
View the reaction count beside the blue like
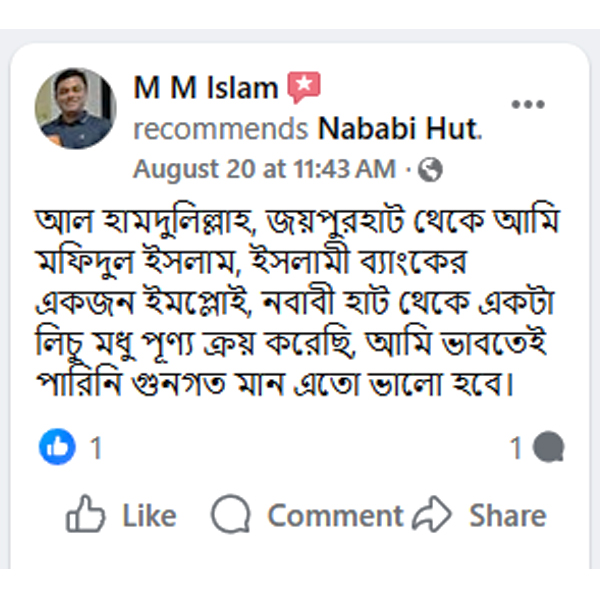(x=96, y=449)
